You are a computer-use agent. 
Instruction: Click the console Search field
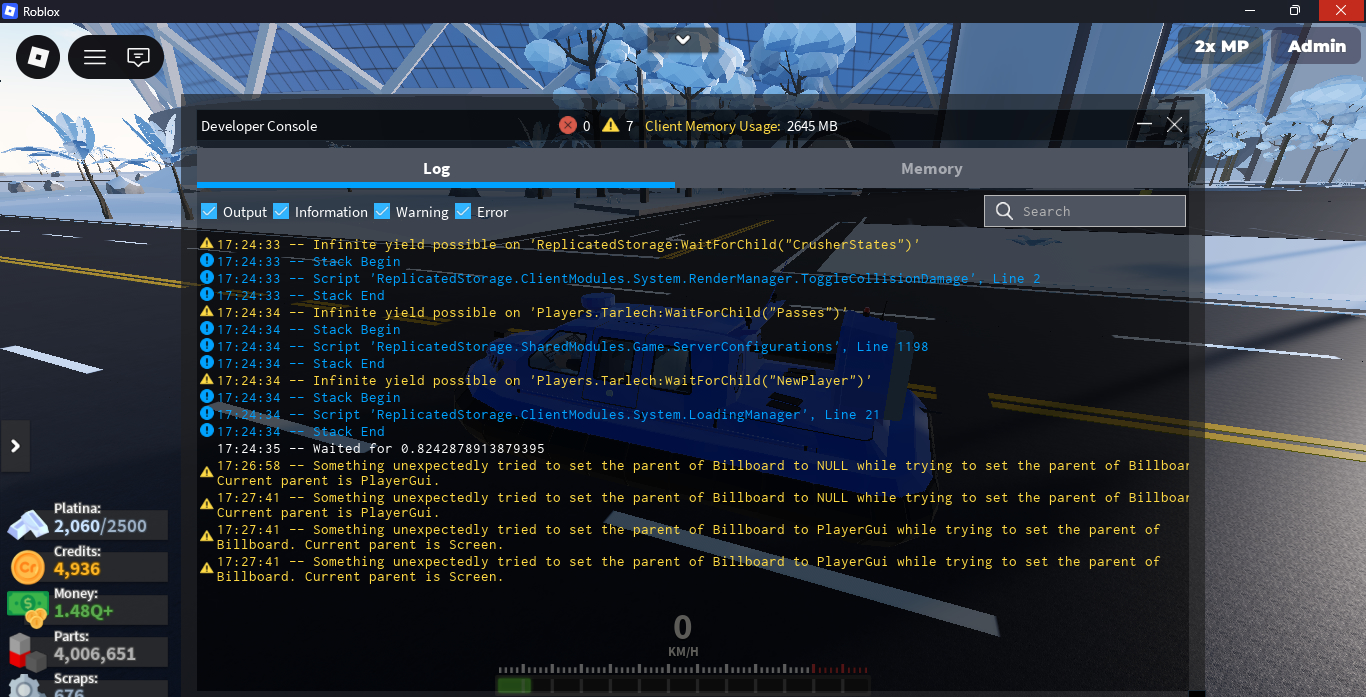1096,211
